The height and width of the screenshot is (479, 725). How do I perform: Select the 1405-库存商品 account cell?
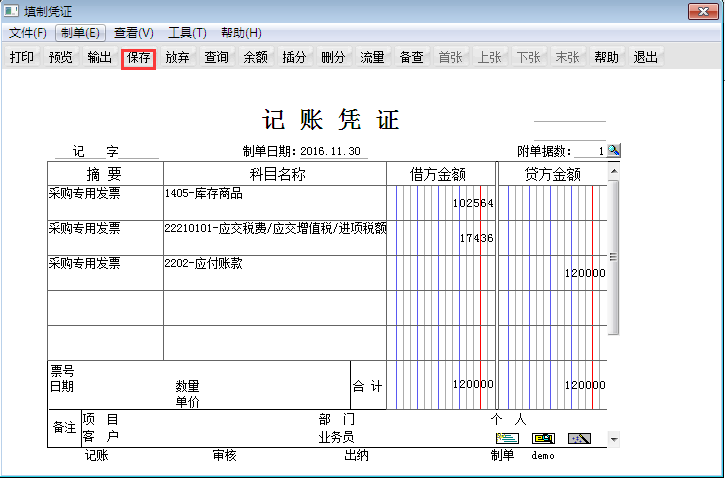(x=274, y=202)
